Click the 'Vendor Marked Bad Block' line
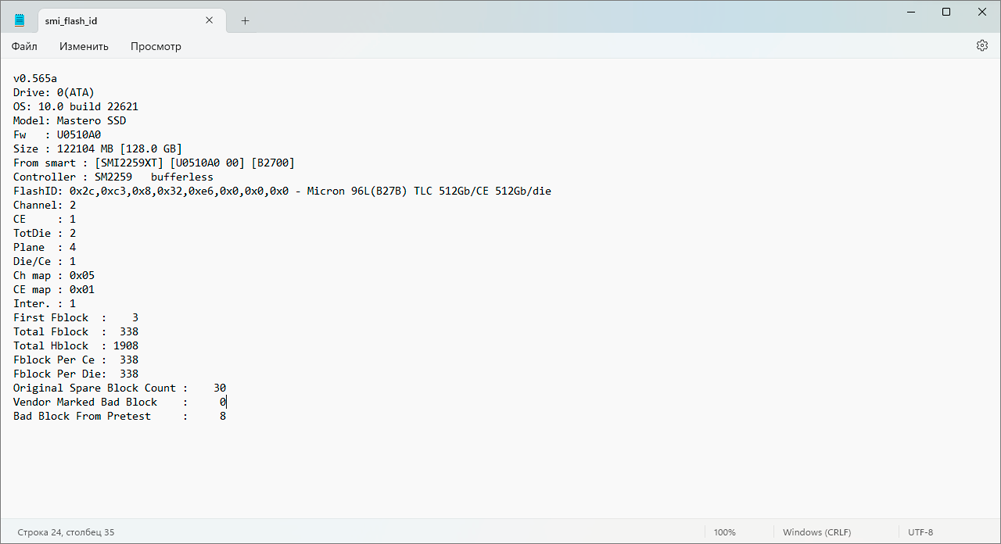Viewport: 1001px width, 544px height. [119, 402]
